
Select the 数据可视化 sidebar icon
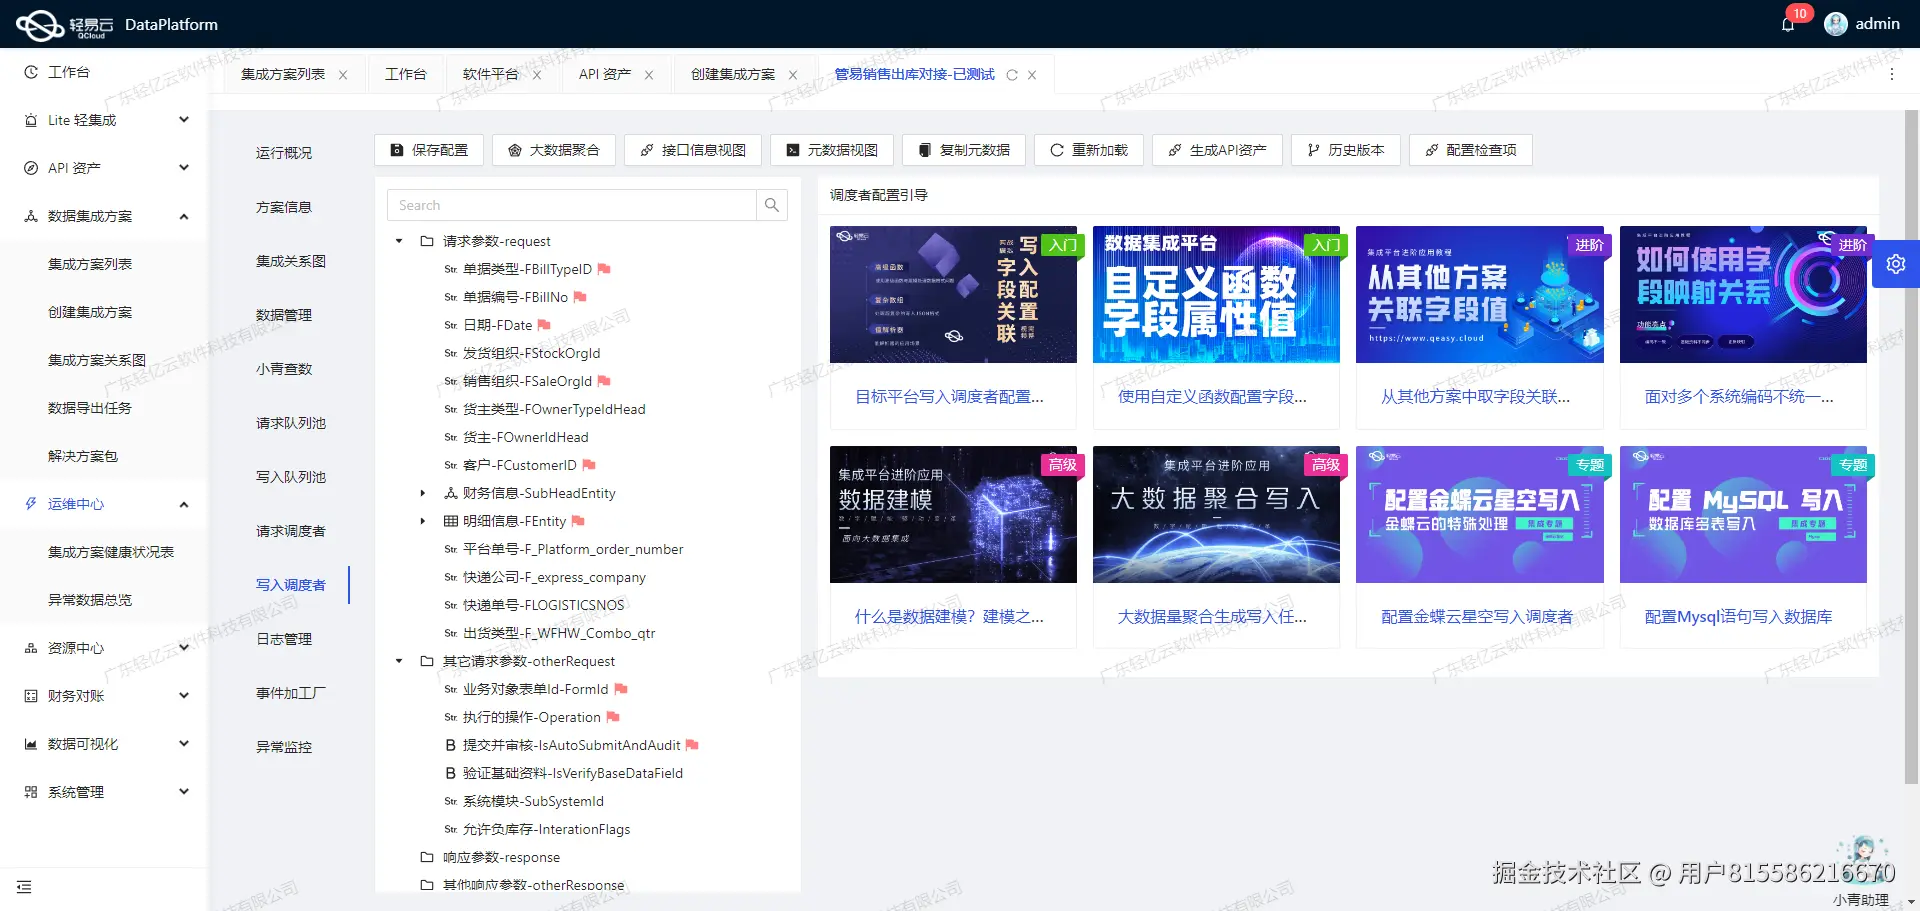point(29,743)
